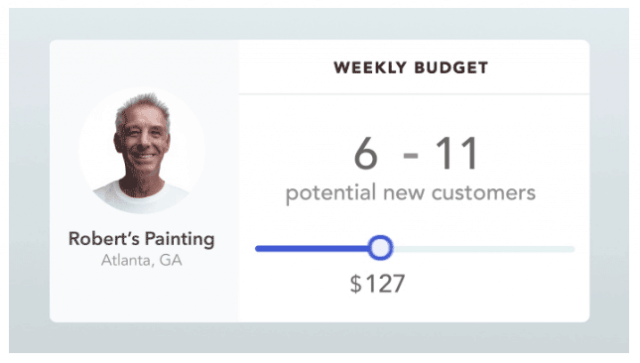640x363 pixels.
Task: Click the word customers in the estimate label
Action: (484, 193)
